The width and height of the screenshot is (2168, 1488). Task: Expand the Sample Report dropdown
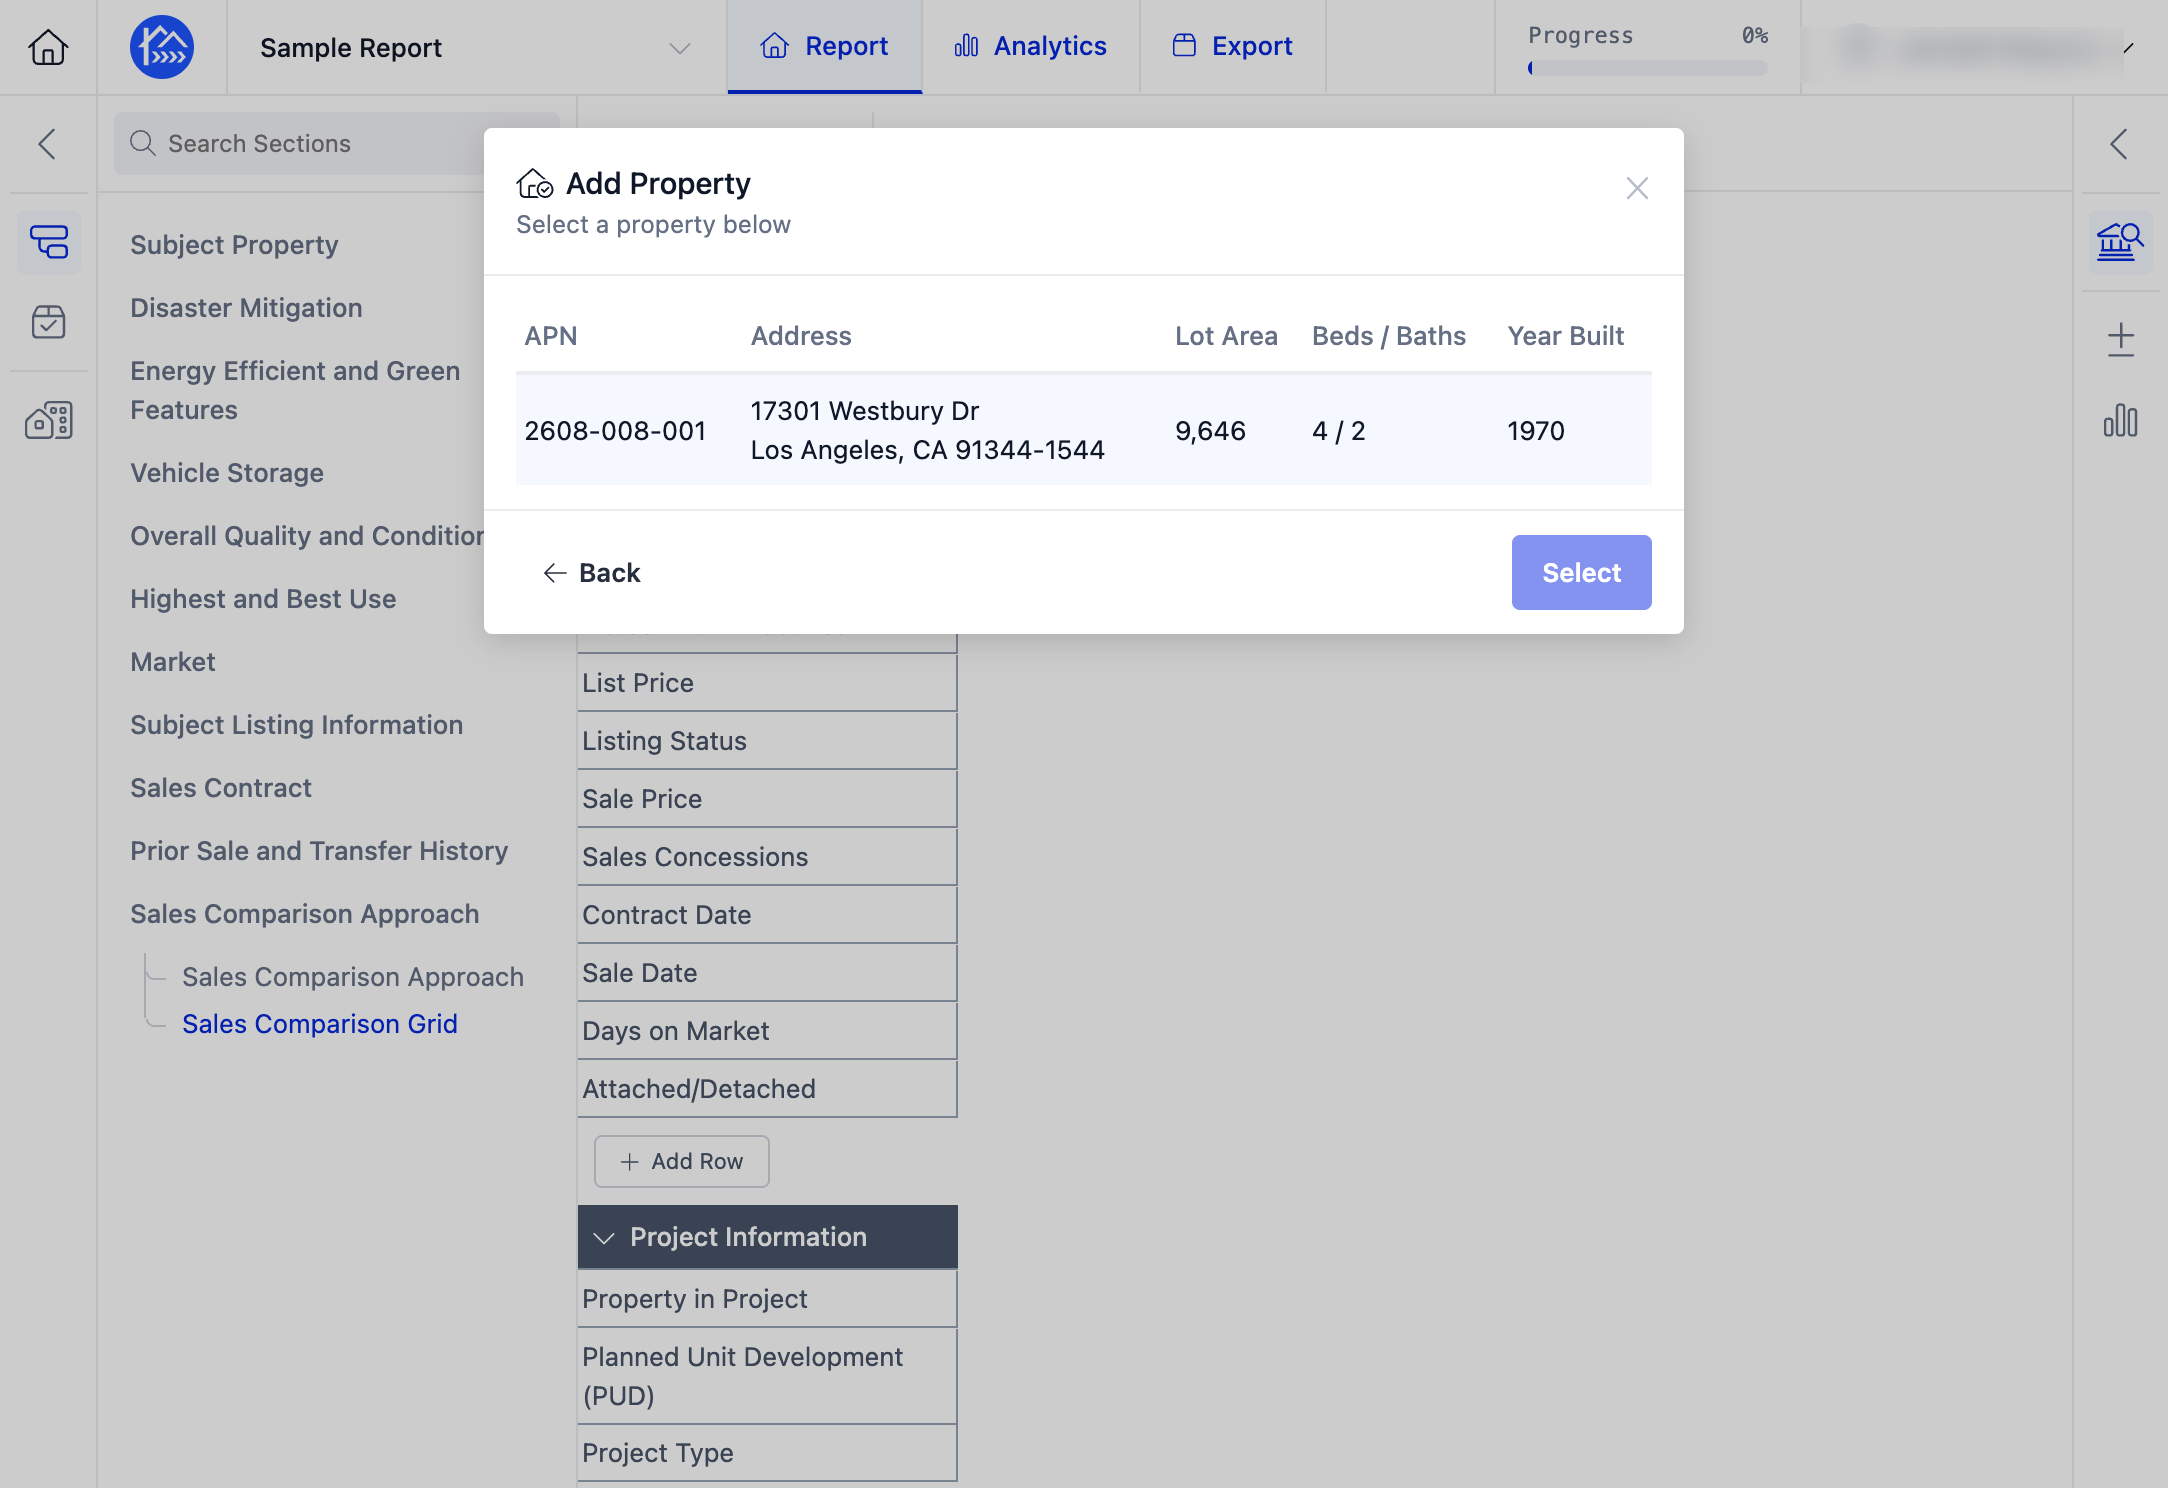click(680, 48)
